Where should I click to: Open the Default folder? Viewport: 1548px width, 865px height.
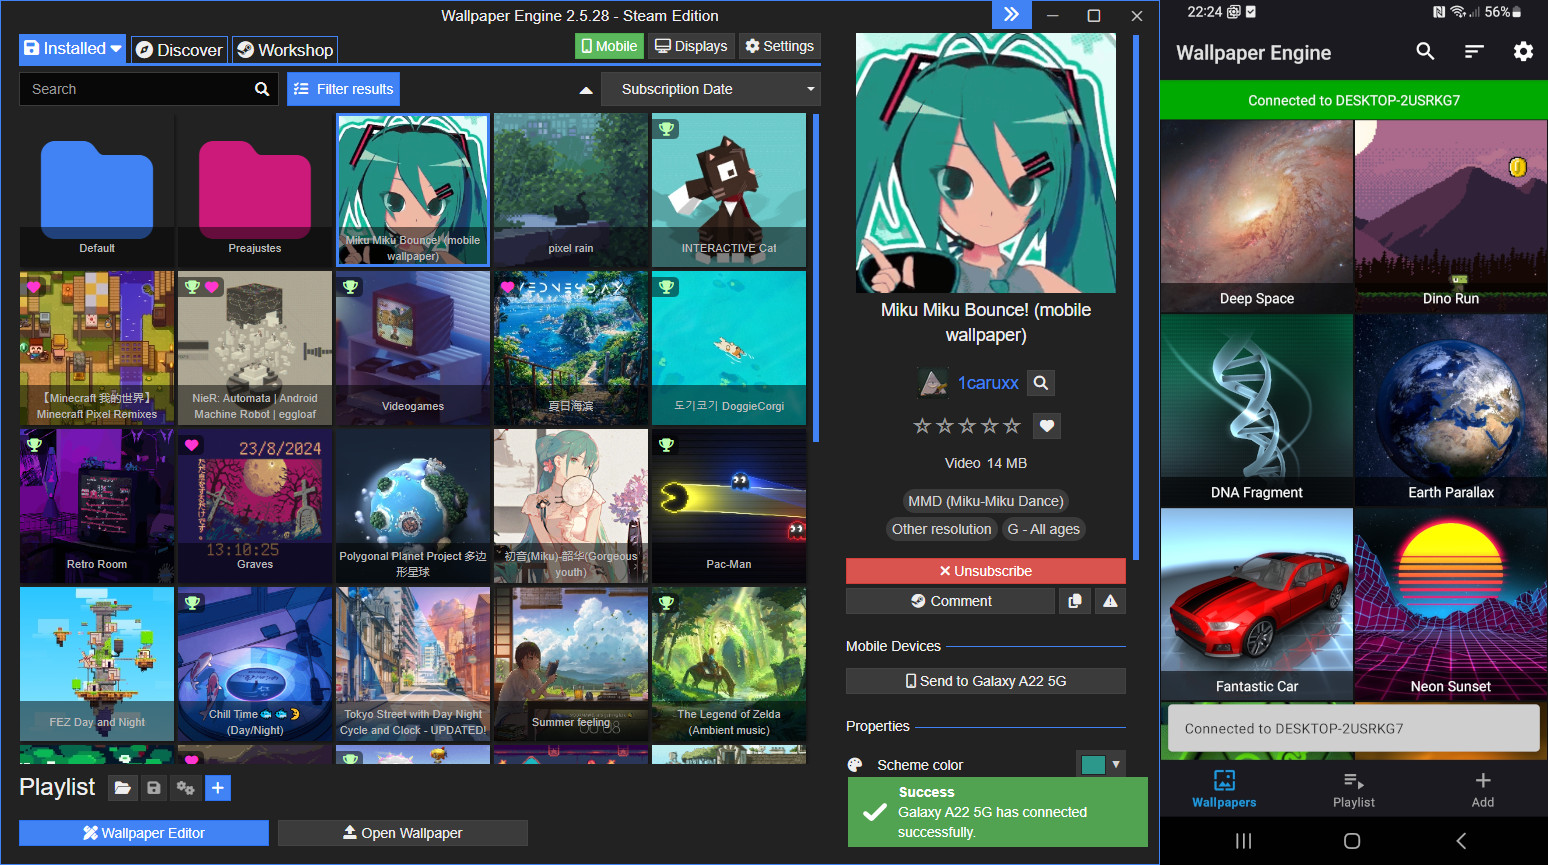click(97, 190)
